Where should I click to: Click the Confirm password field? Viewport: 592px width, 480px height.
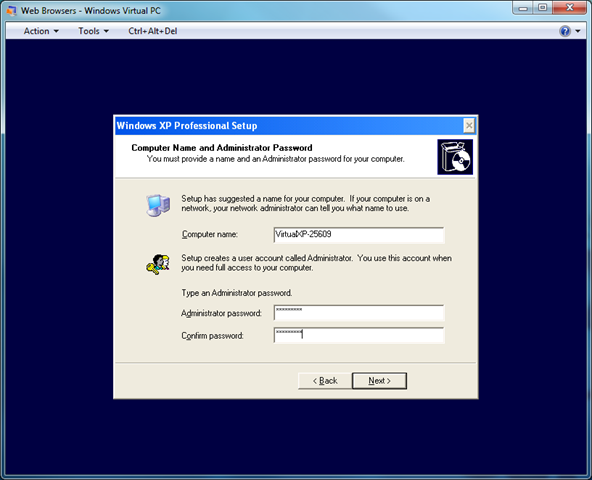359,335
